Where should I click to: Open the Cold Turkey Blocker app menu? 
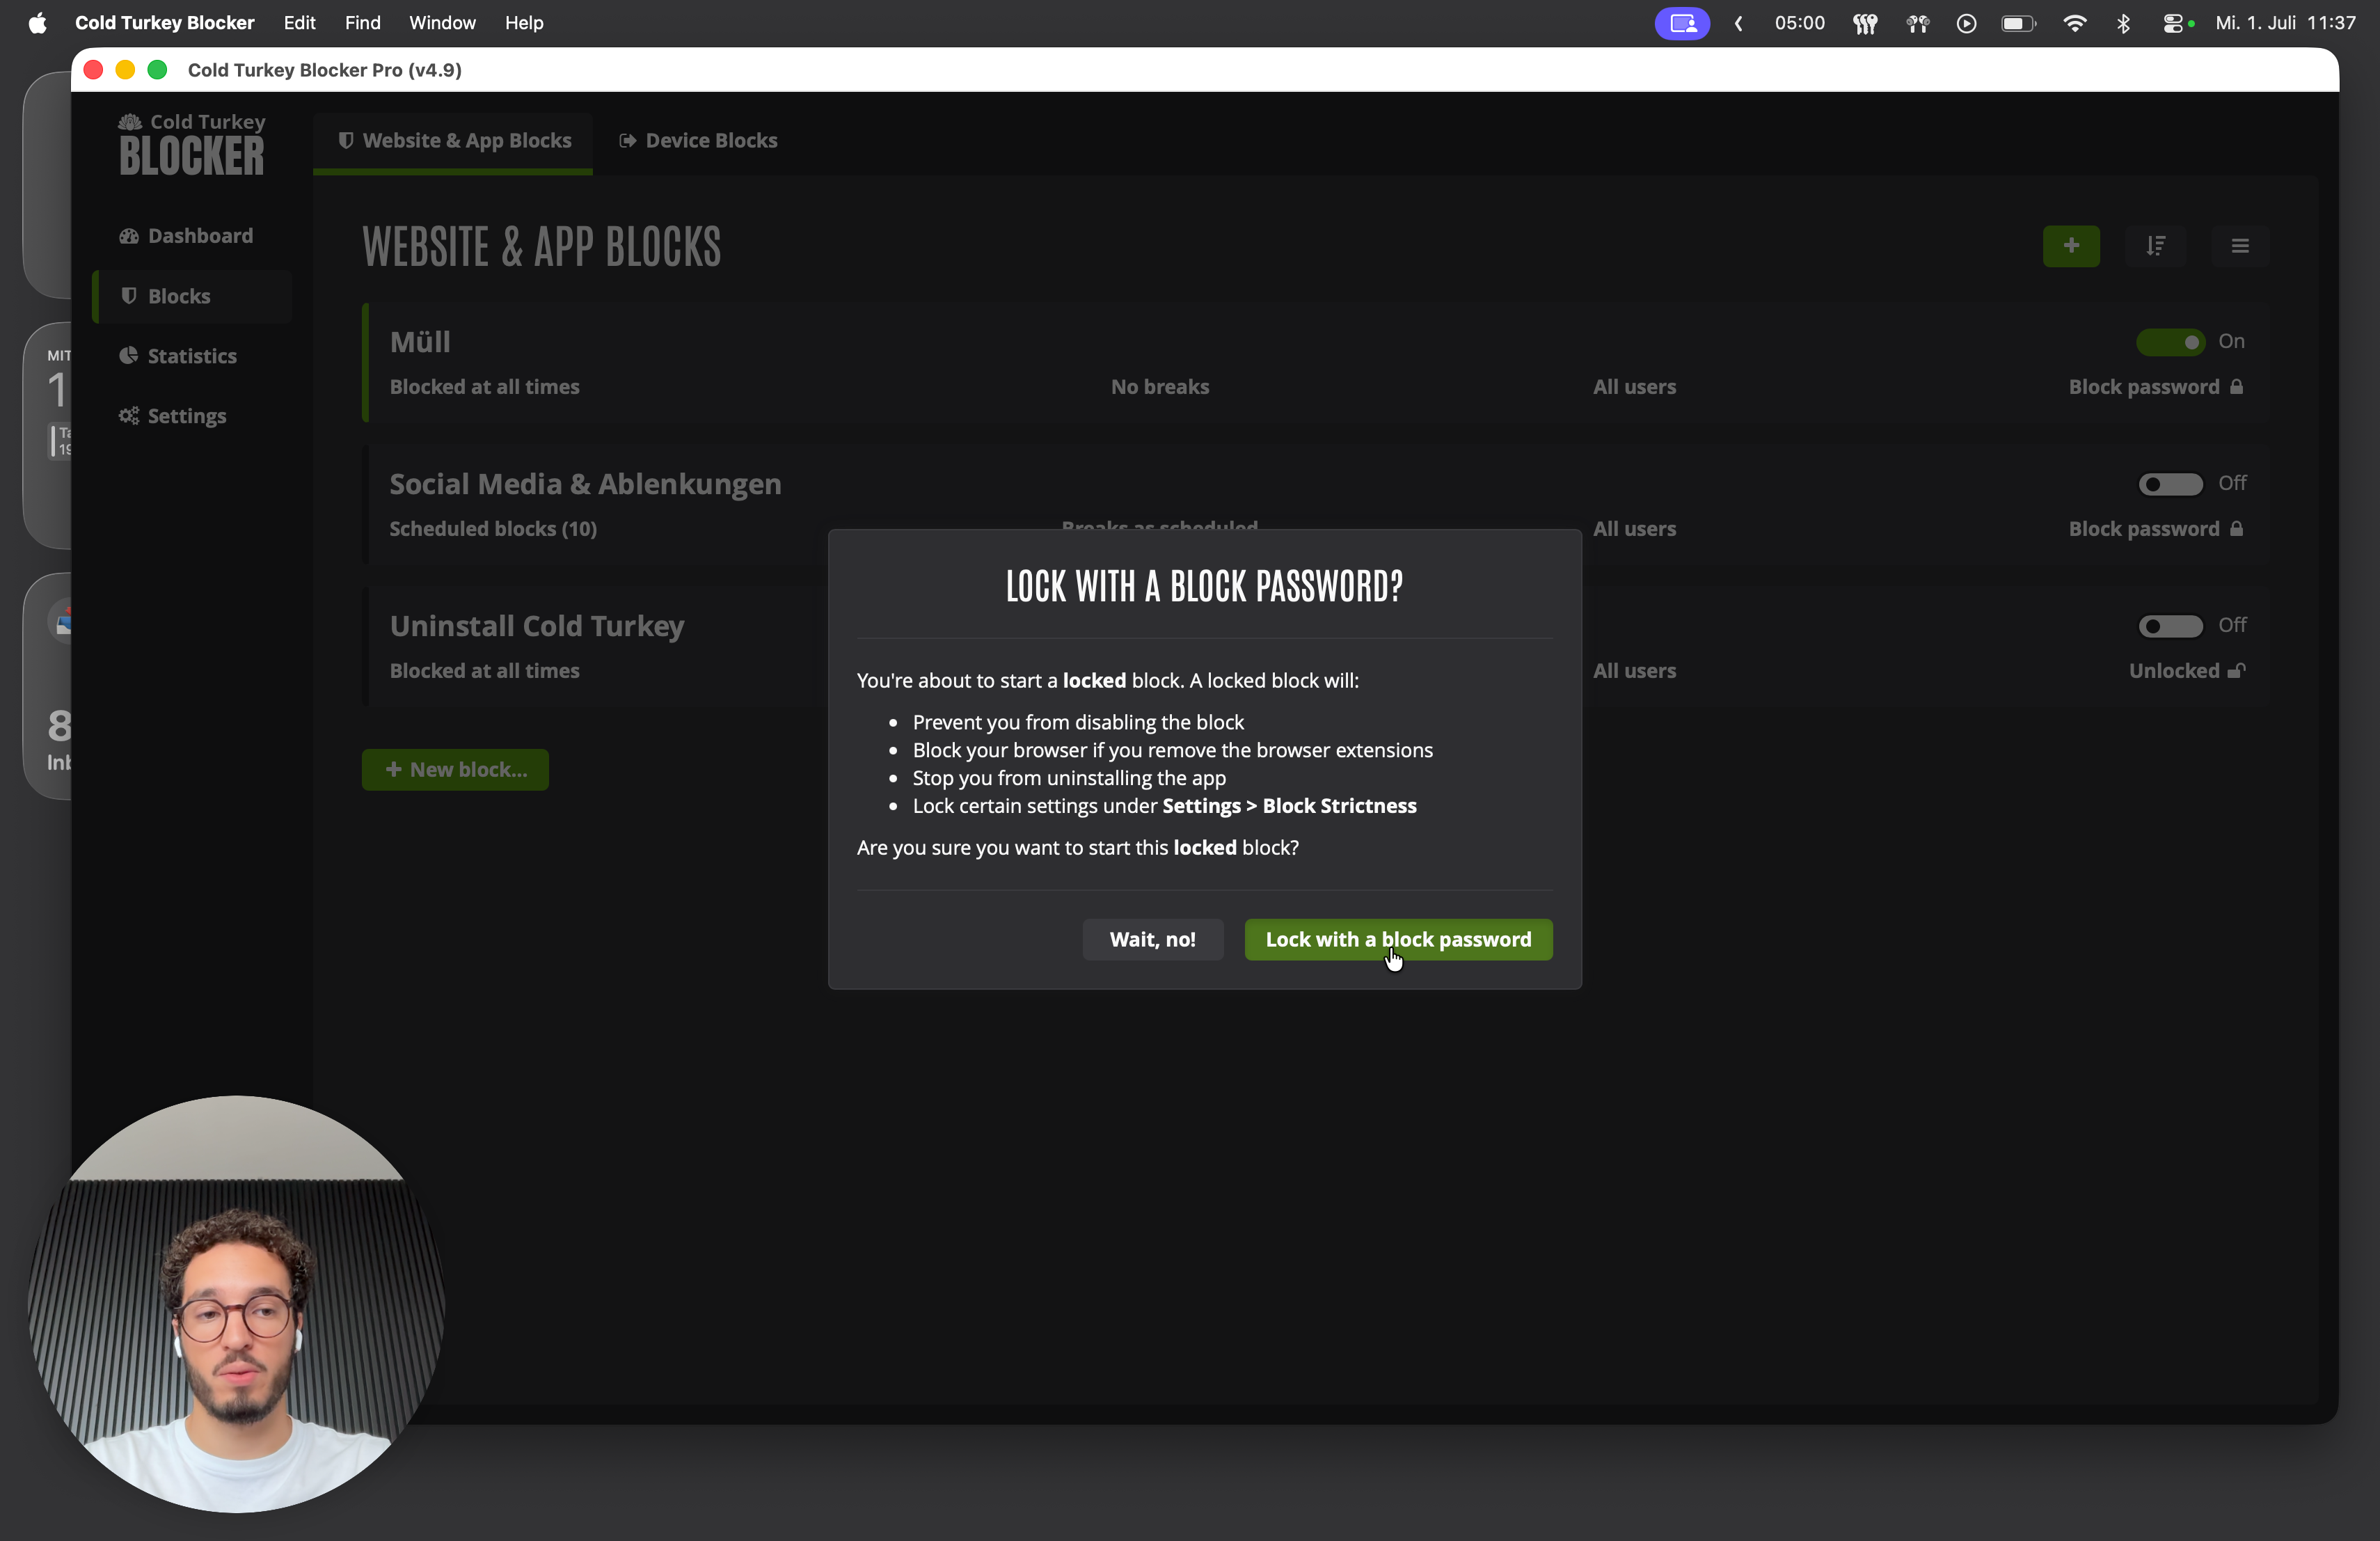coord(164,22)
